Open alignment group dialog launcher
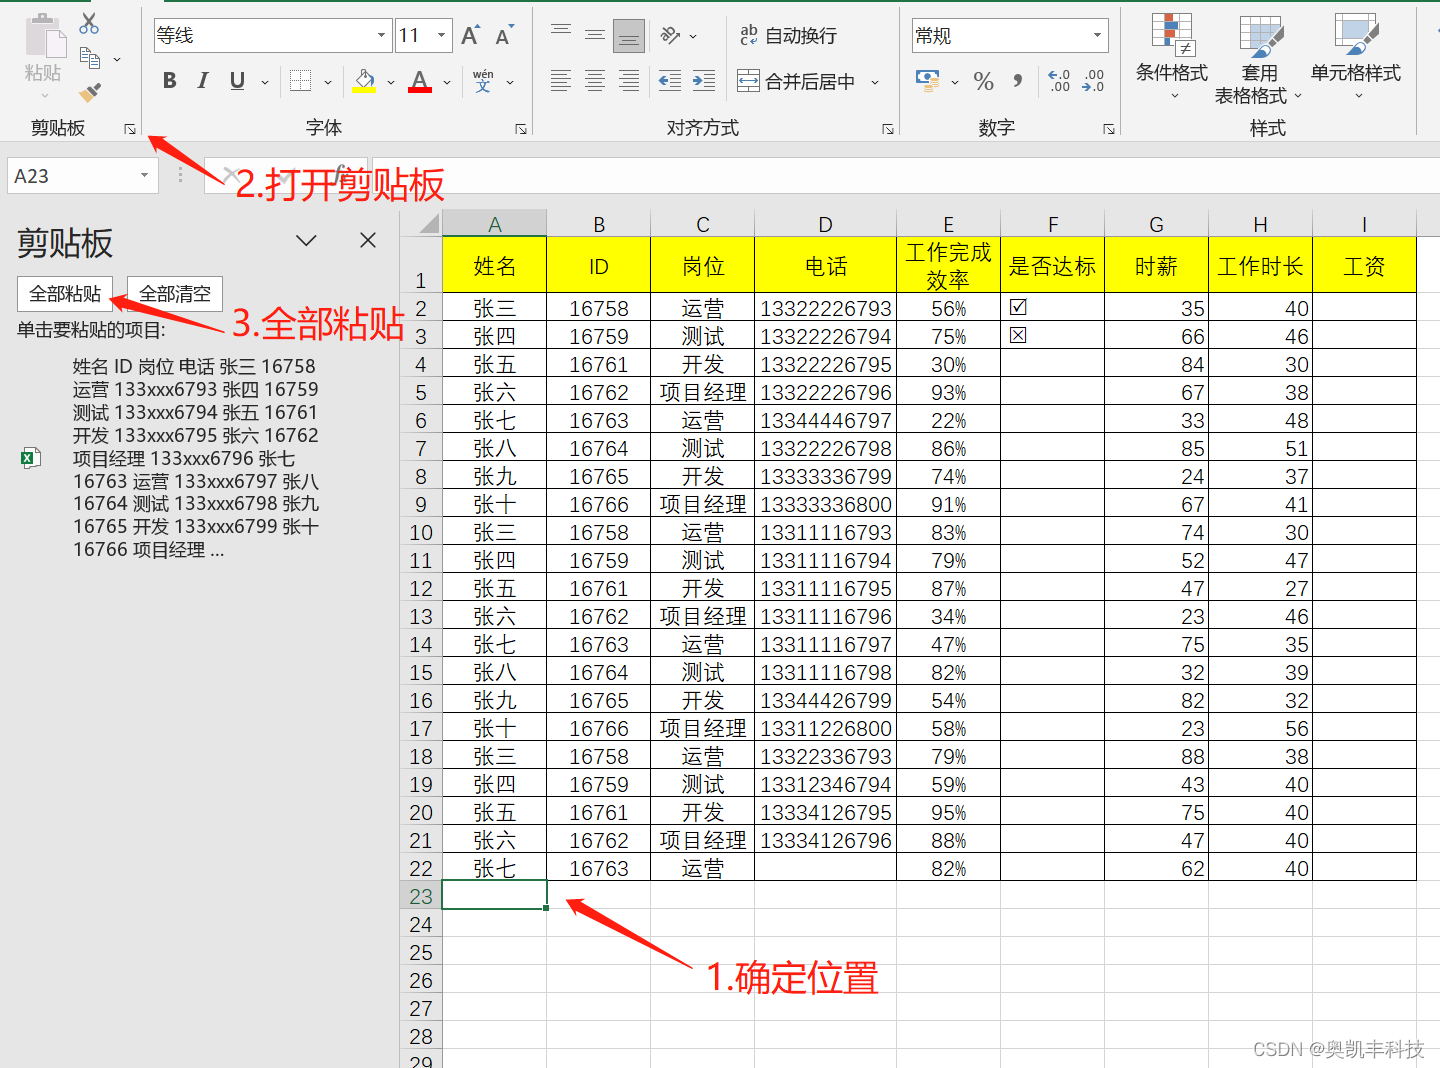 coord(888,129)
